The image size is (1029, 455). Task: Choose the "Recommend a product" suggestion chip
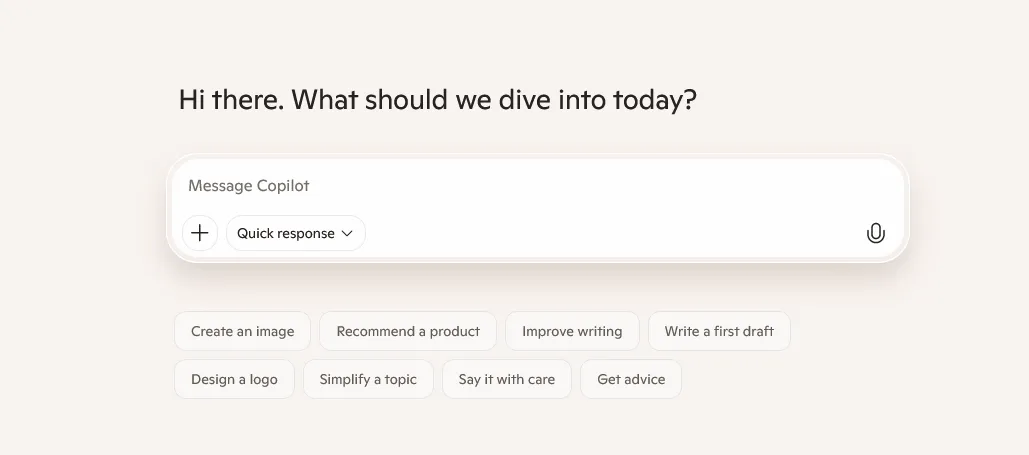tap(408, 331)
